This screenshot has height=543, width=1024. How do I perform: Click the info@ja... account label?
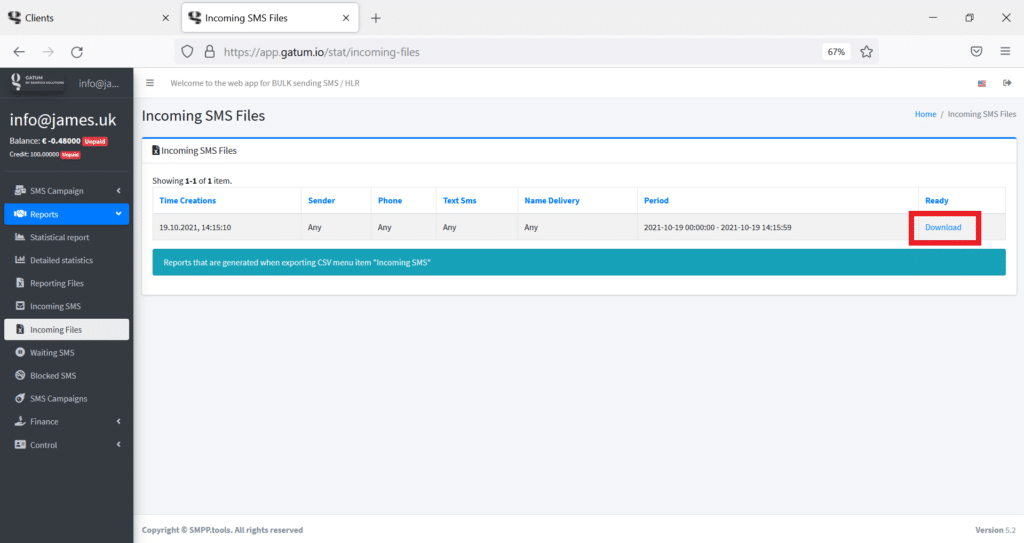coord(99,83)
